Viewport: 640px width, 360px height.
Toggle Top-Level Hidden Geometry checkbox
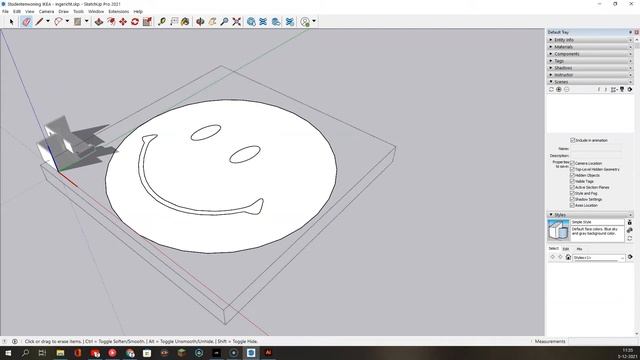click(x=572, y=169)
